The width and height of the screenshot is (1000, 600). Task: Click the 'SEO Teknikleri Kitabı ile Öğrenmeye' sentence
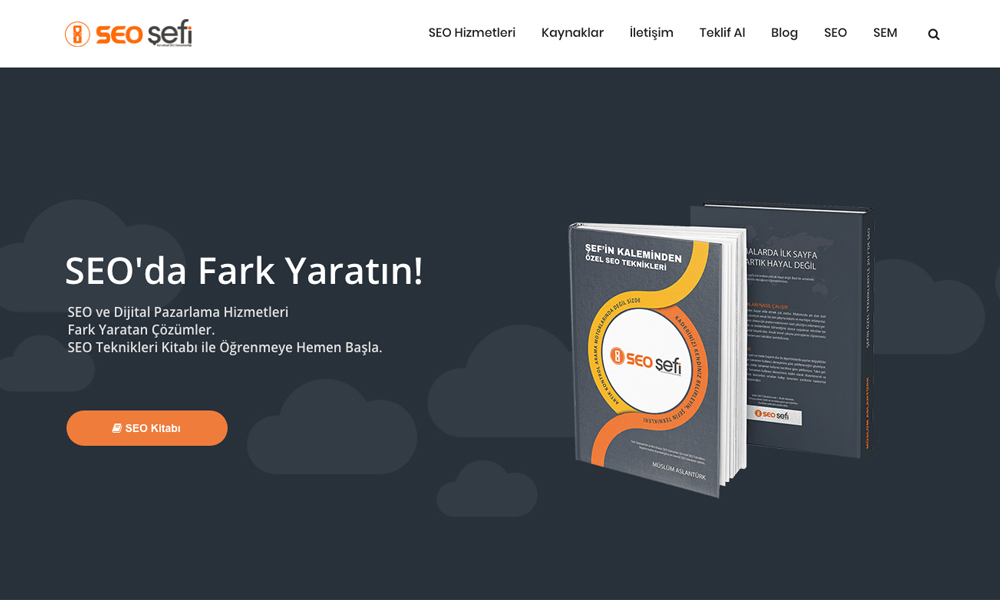coord(224,347)
